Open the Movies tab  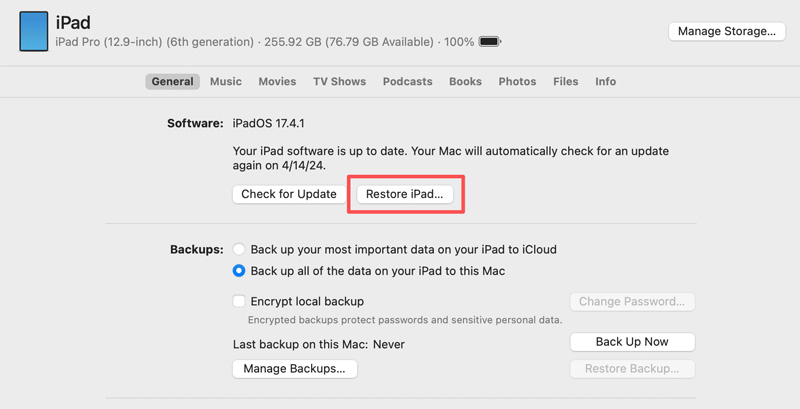tap(277, 82)
